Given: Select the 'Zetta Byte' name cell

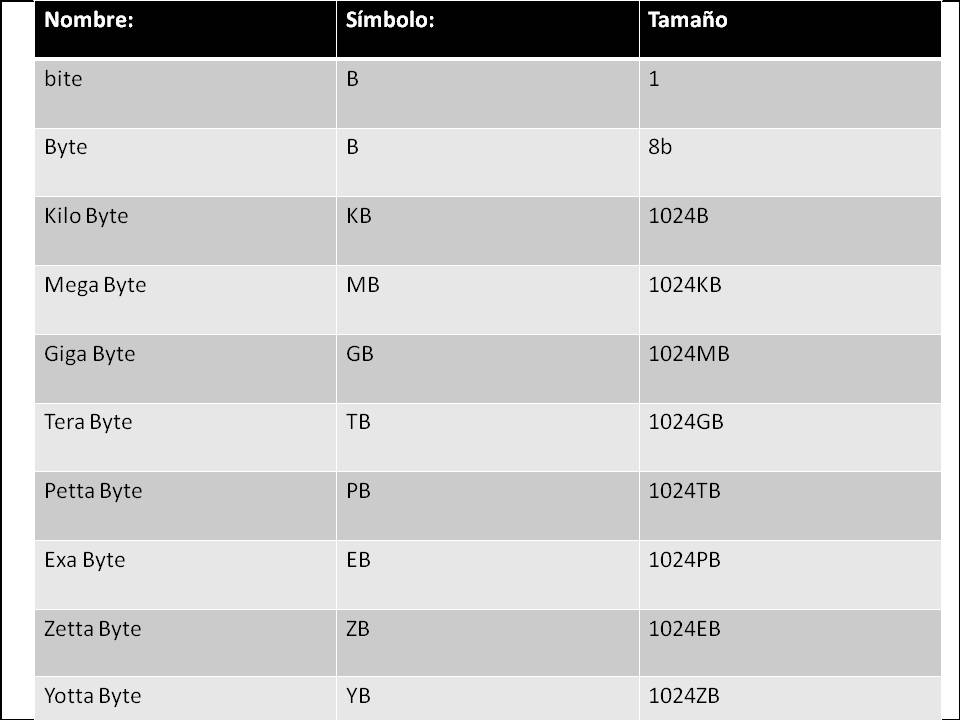Looking at the screenshot, I should 93,629.
